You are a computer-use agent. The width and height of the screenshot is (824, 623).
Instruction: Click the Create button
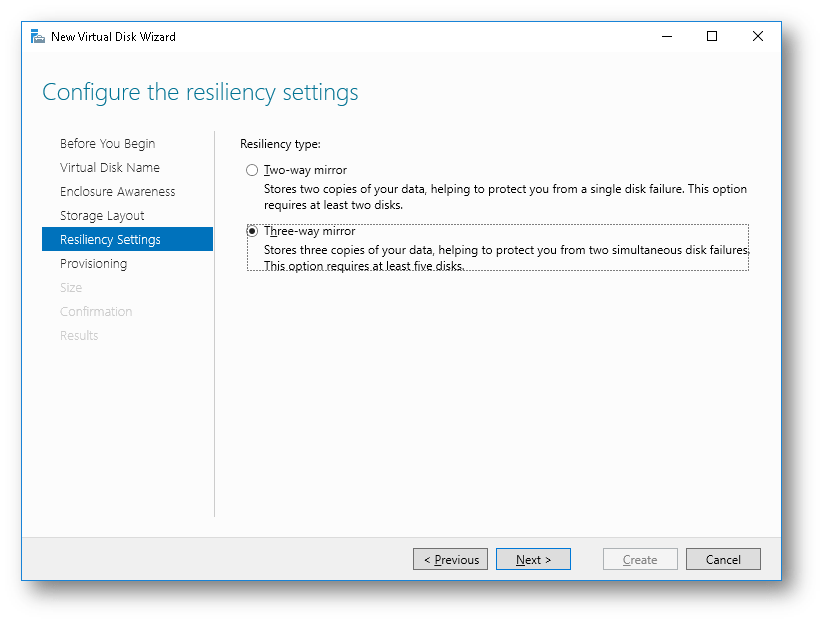coord(639,559)
